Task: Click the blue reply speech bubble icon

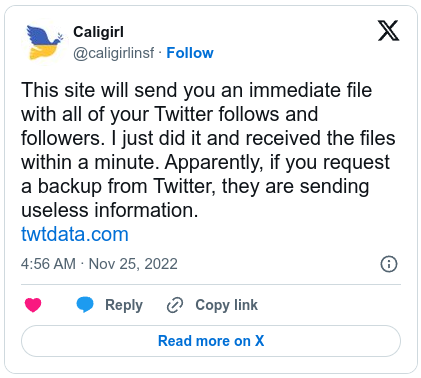Action: tap(85, 305)
